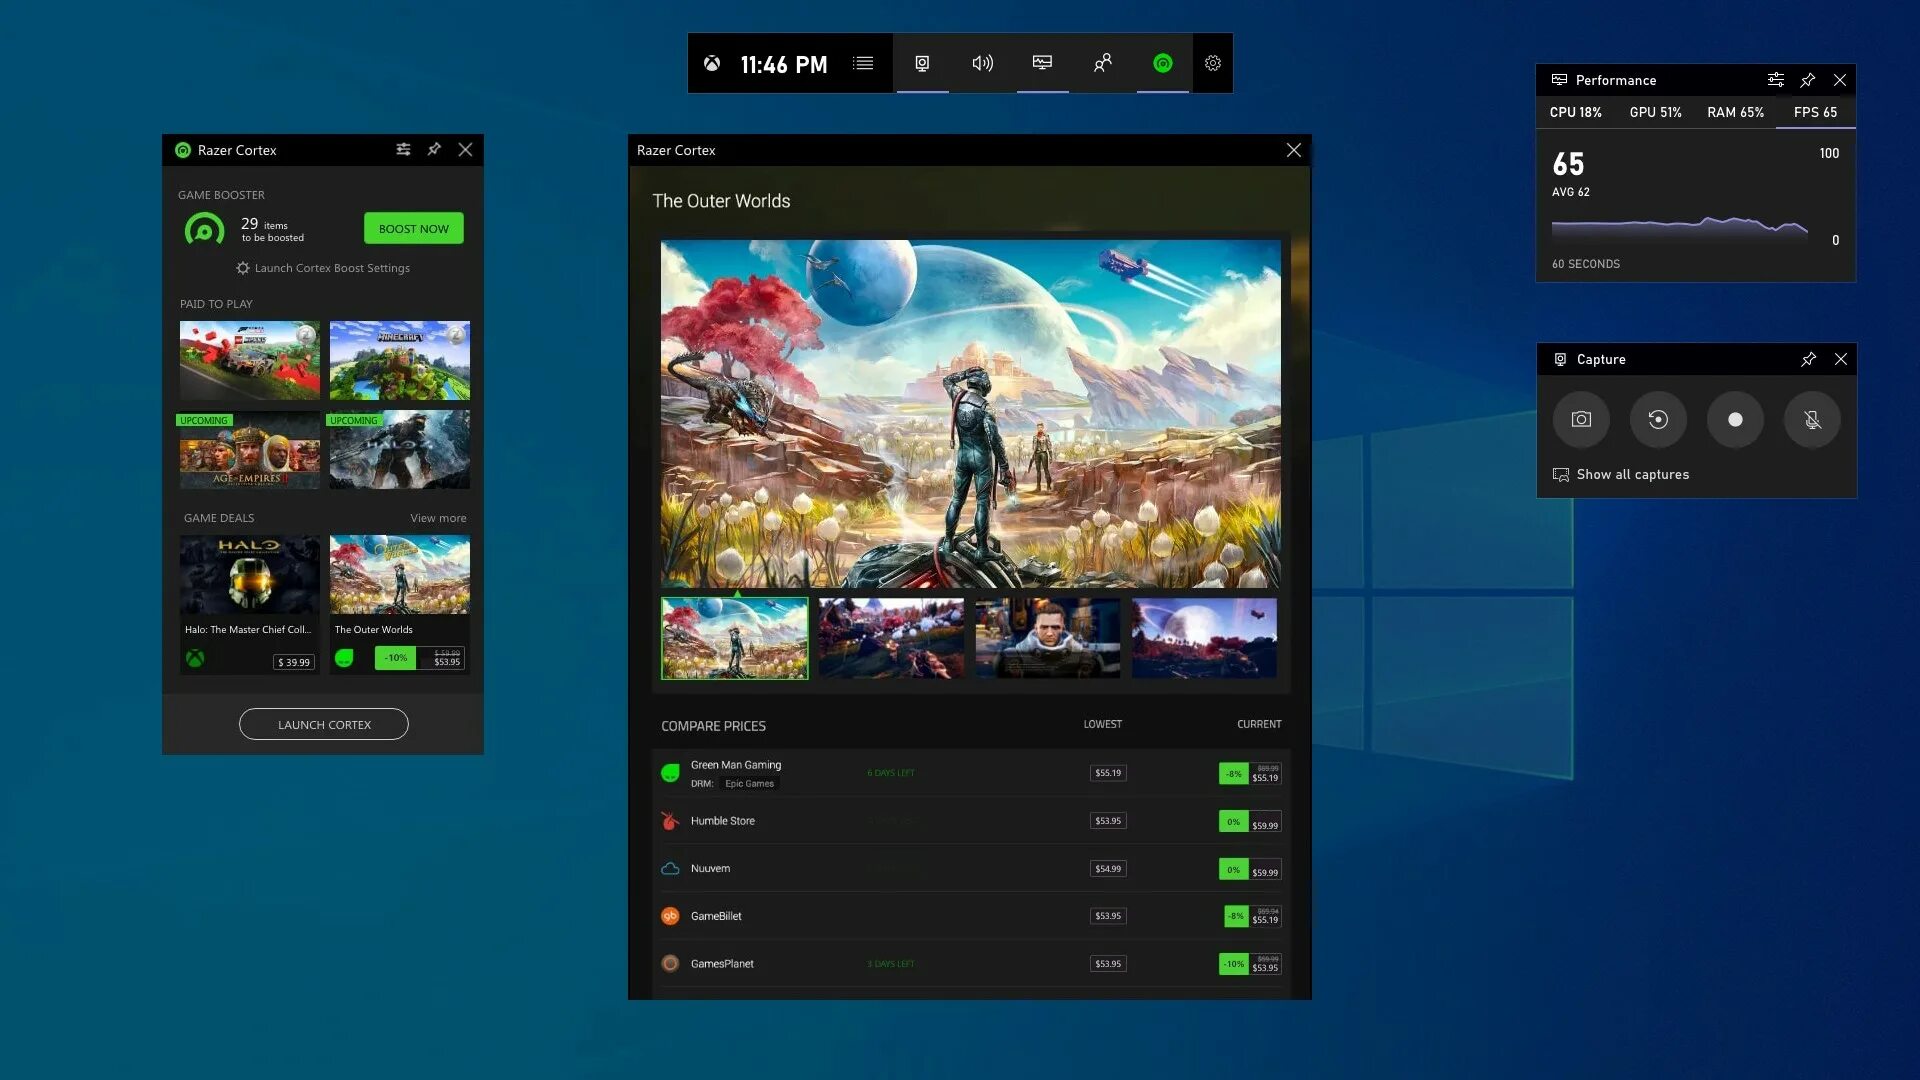Toggle the Capture widget in Game Bar
1920x1080 pixels.
tap(922, 63)
